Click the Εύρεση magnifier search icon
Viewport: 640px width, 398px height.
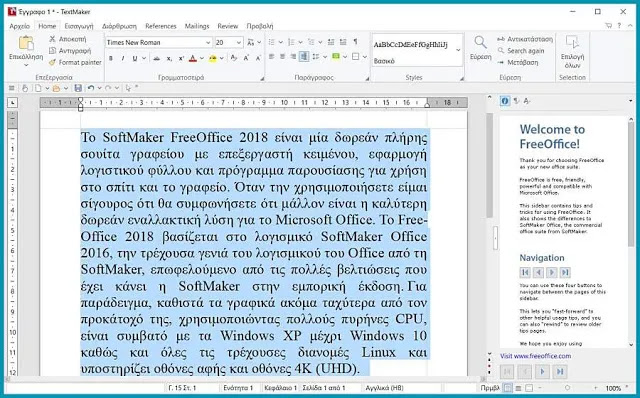point(480,42)
